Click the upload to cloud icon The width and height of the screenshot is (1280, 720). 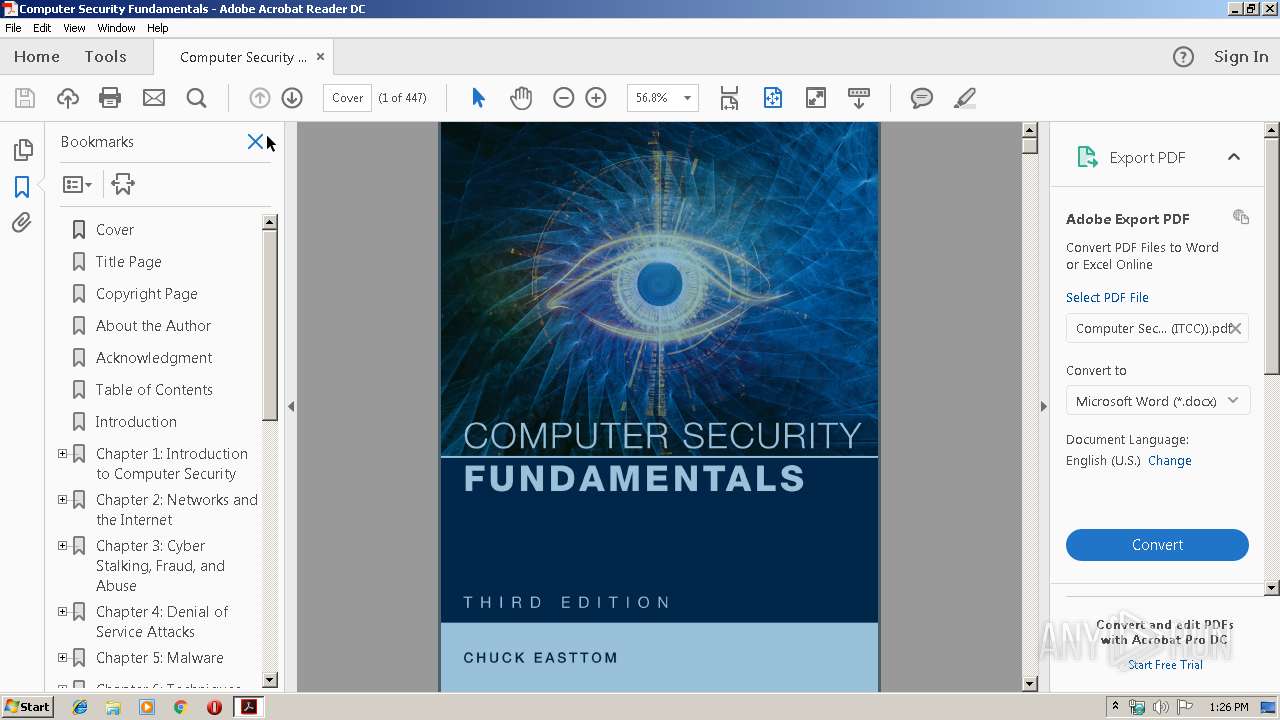tap(68, 98)
